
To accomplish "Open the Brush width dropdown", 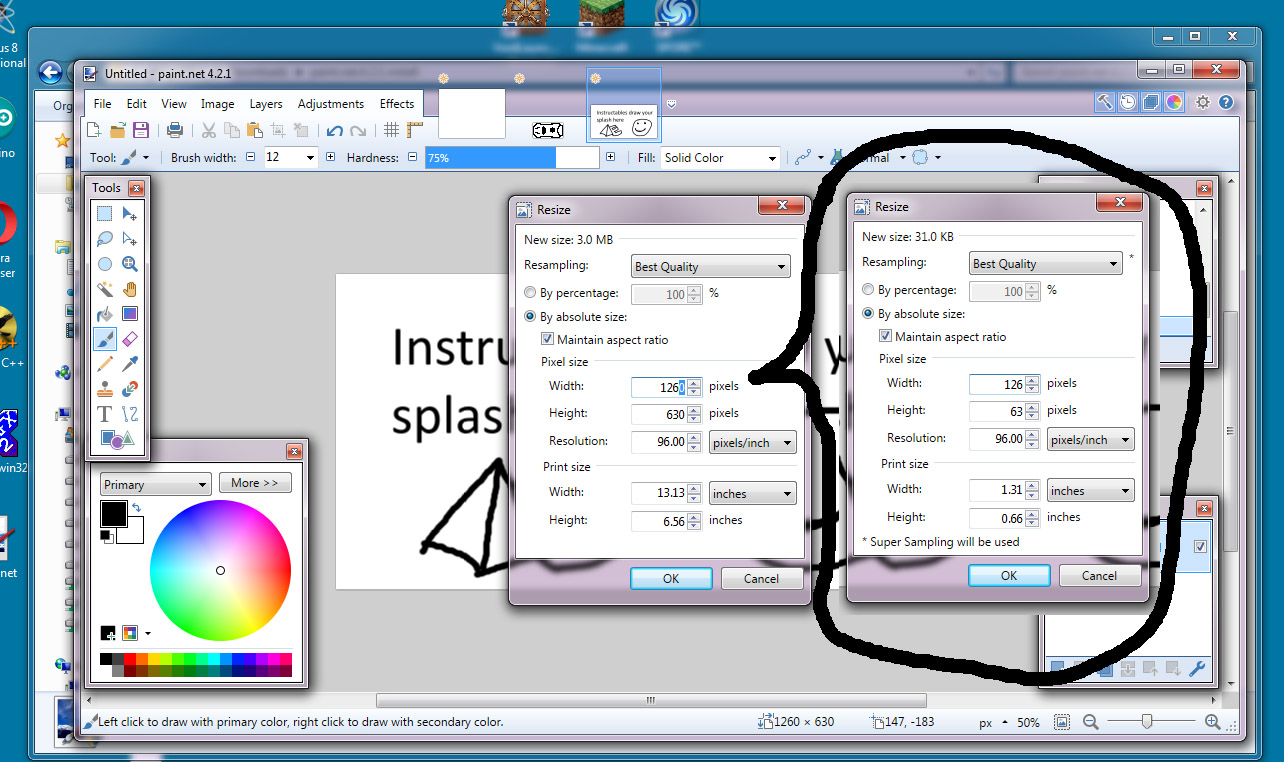I will (309, 158).
